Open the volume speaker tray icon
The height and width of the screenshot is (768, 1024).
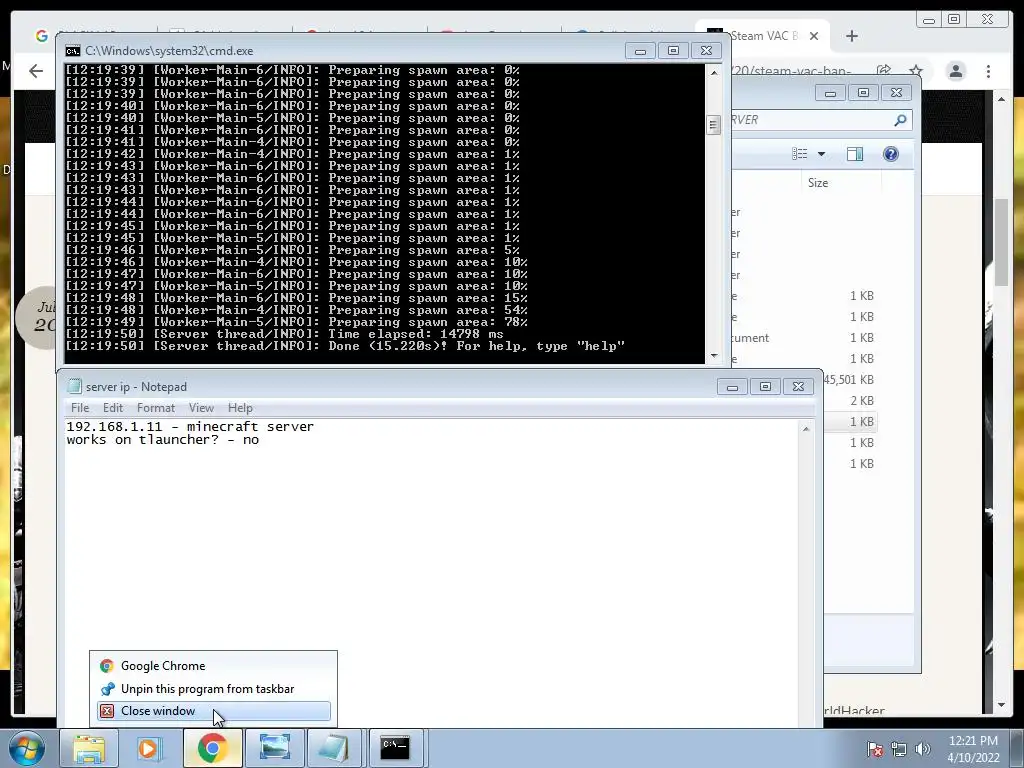pyautogui.click(x=923, y=749)
